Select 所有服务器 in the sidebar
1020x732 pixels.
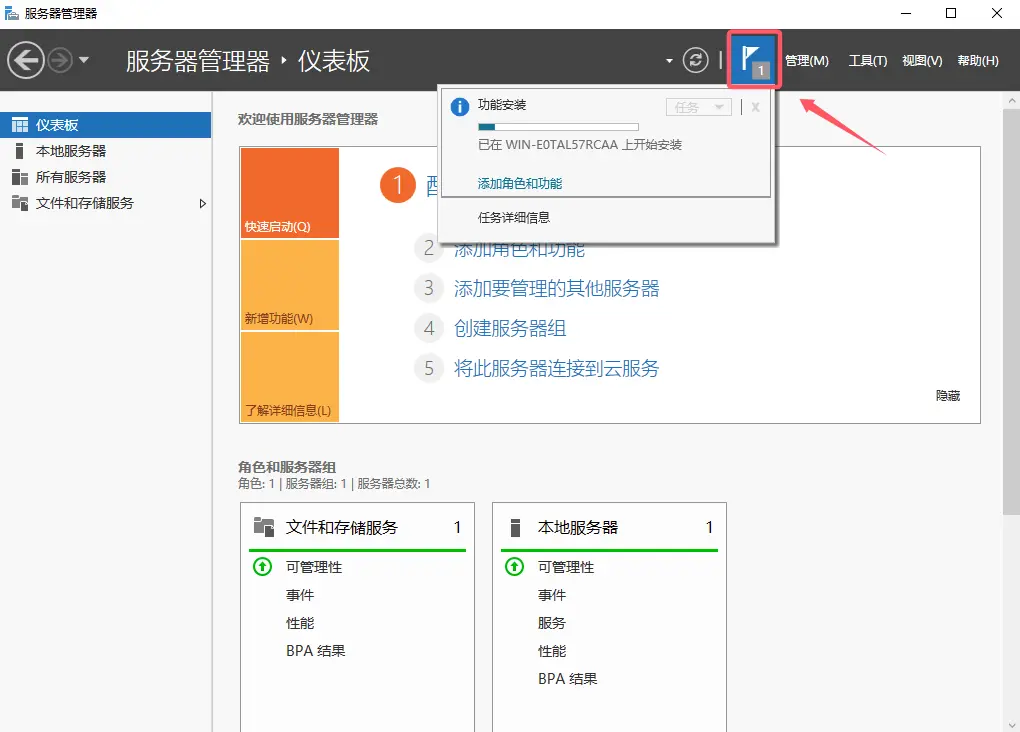pyautogui.click(x=105, y=177)
